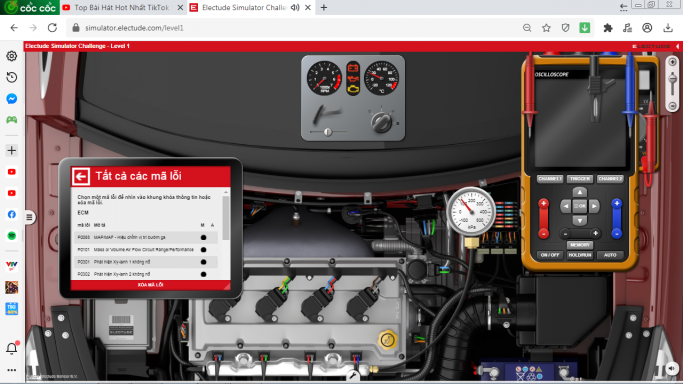Click the oscilloscope OK button
This screenshot has height=384, width=683.
(x=580, y=206)
